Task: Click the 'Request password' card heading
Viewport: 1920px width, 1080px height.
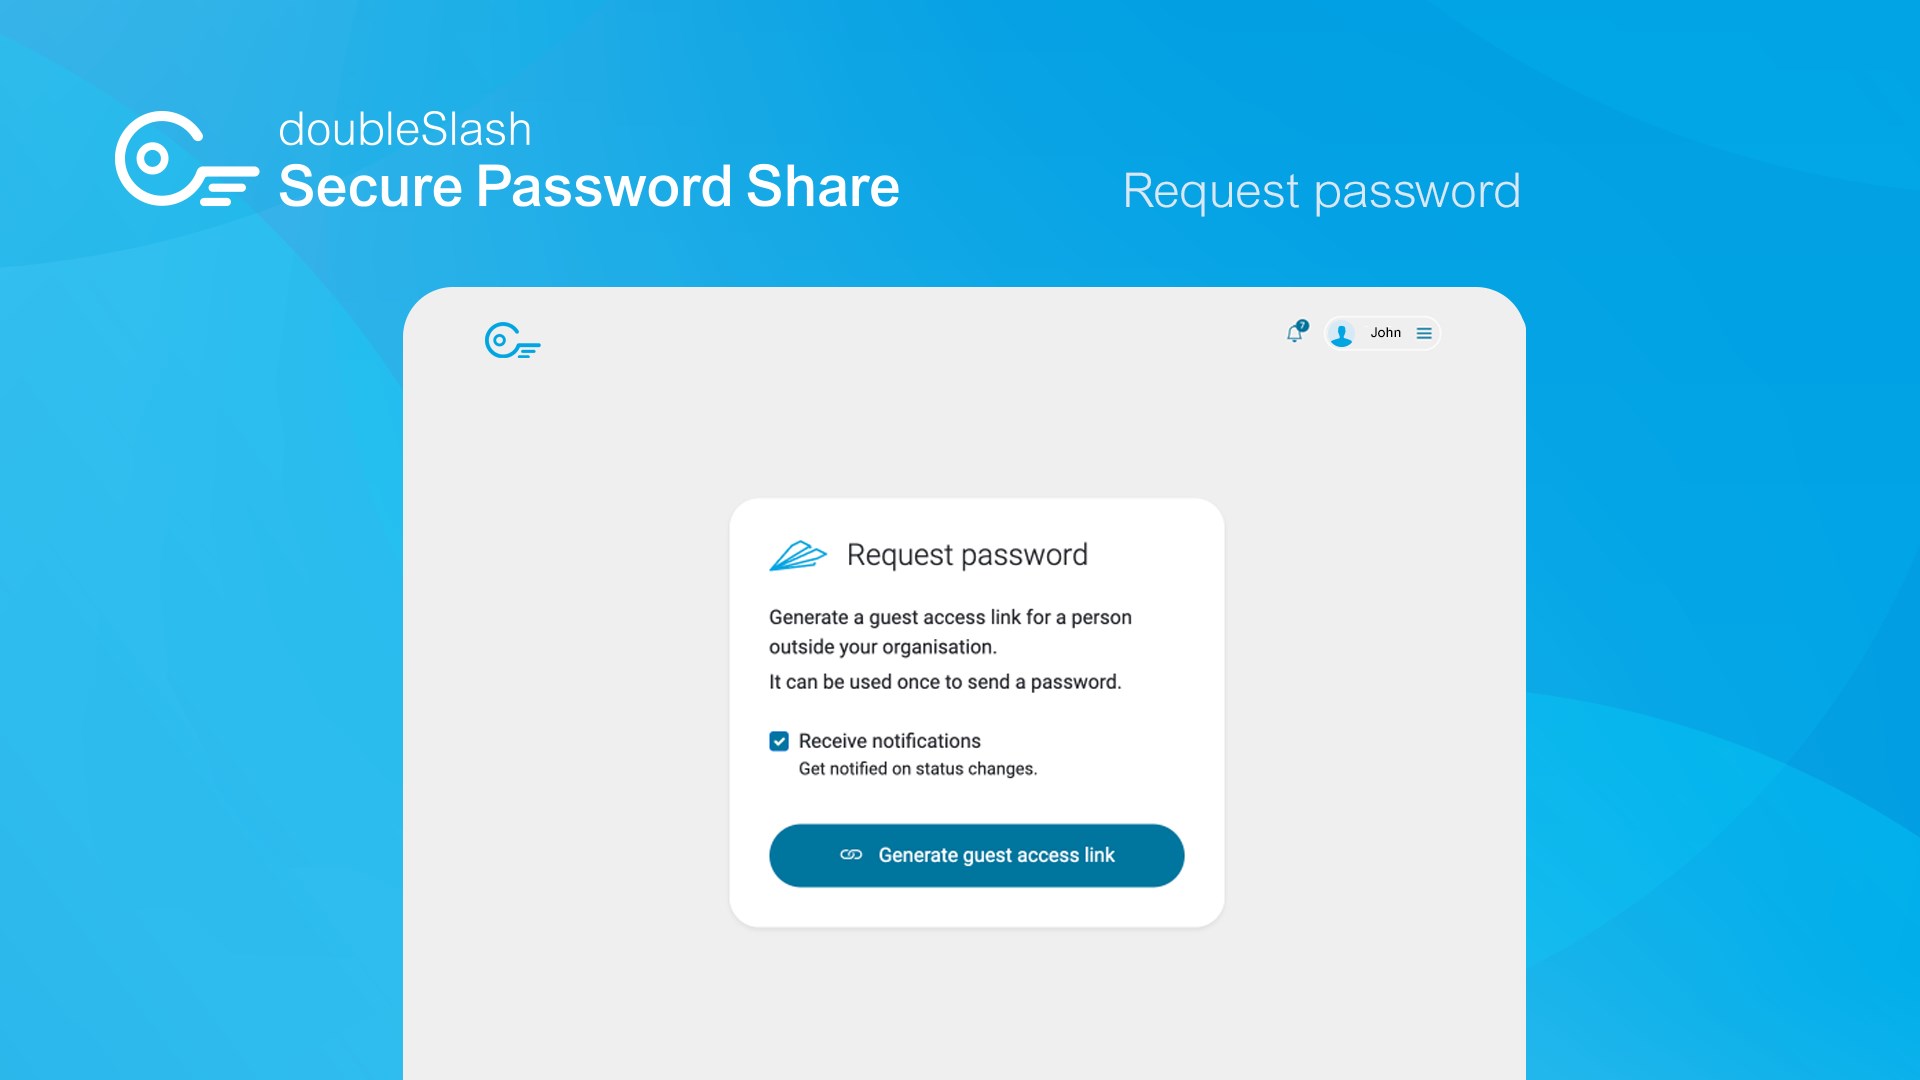Action: (967, 555)
